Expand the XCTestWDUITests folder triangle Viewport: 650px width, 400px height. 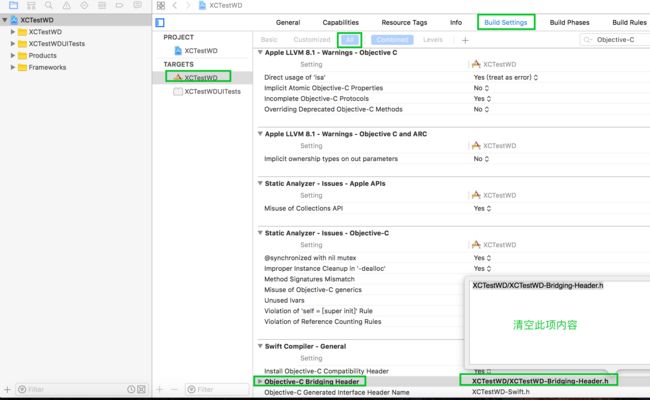click(13, 44)
